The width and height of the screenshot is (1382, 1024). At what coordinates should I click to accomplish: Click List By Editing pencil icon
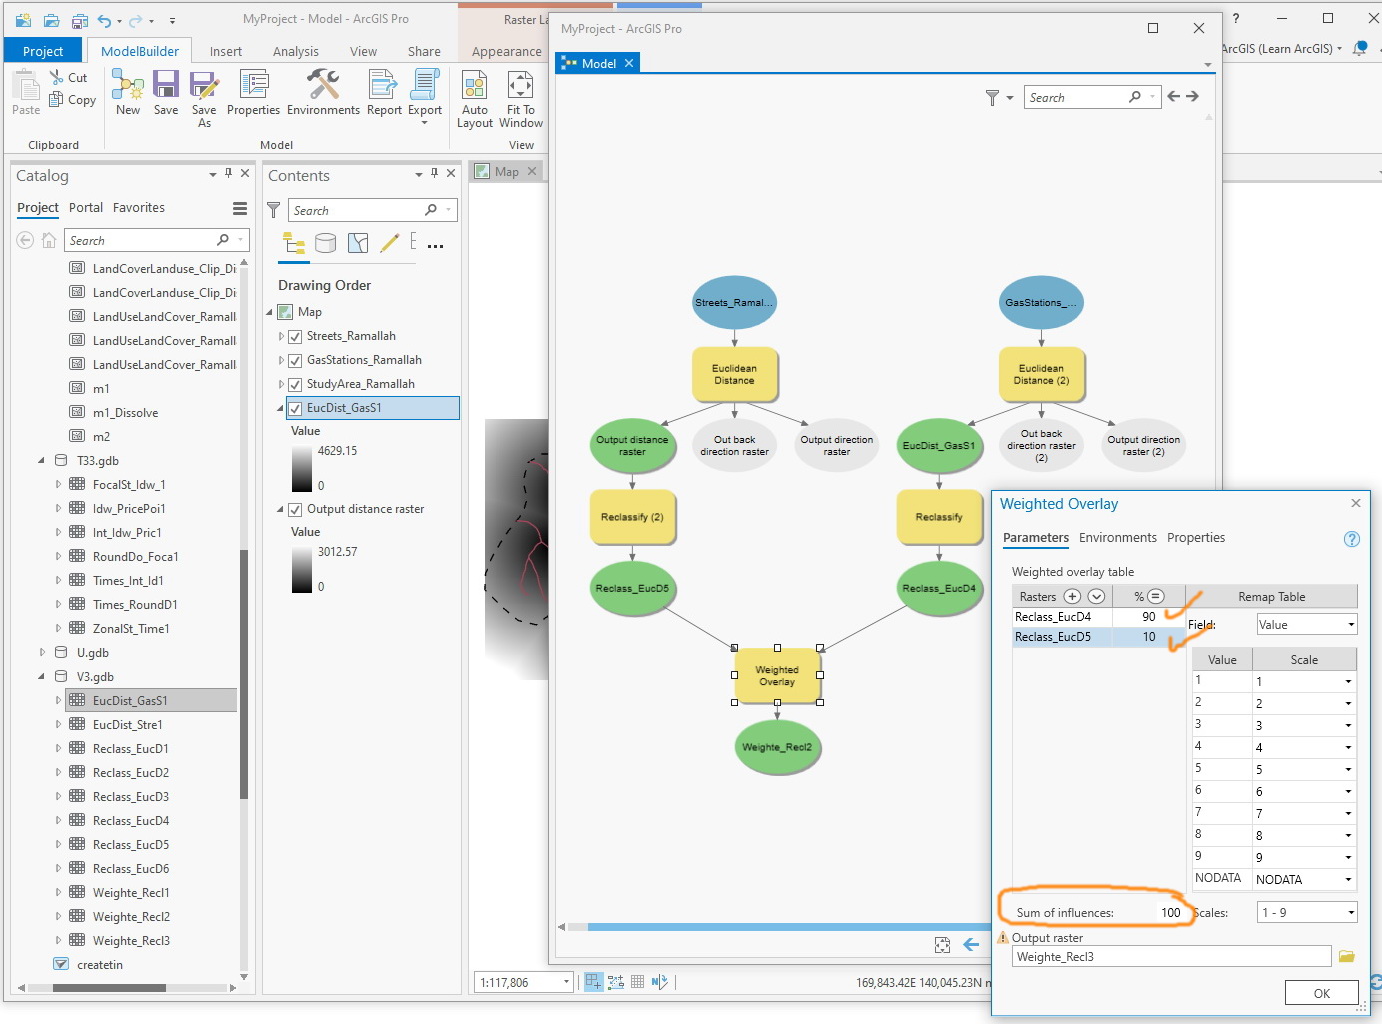pyautogui.click(x=390, y=243)
